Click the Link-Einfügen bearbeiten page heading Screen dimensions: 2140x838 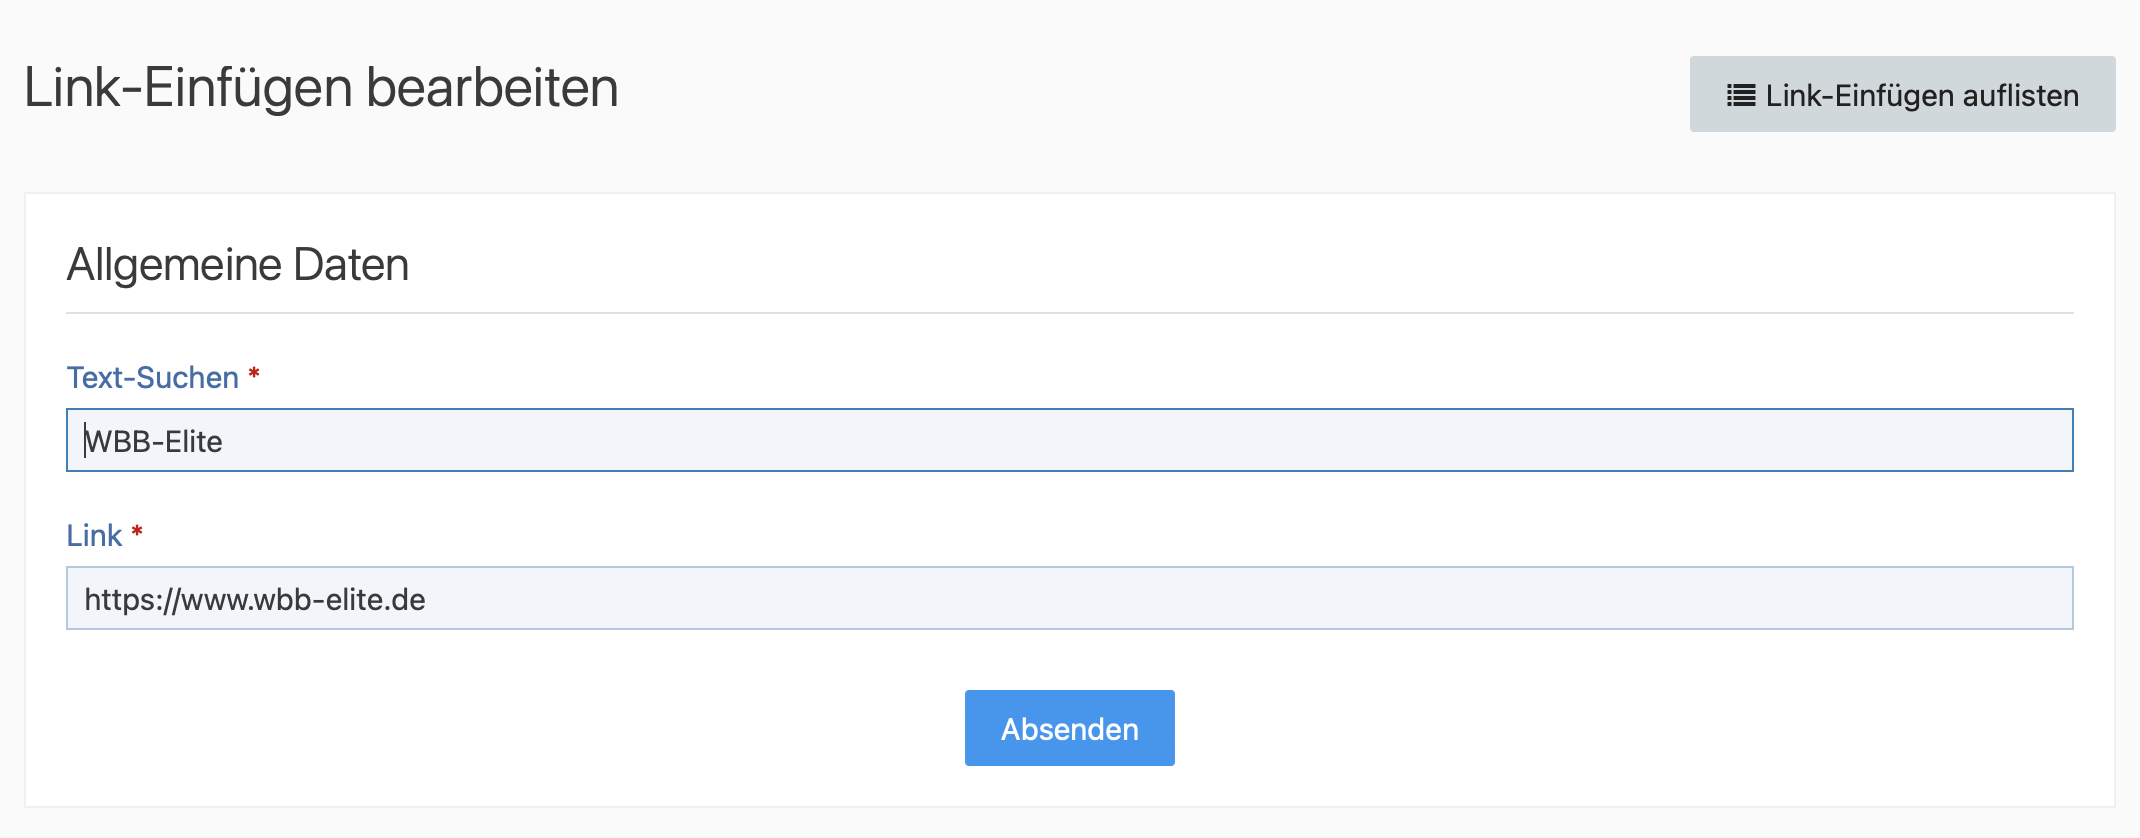321,88
